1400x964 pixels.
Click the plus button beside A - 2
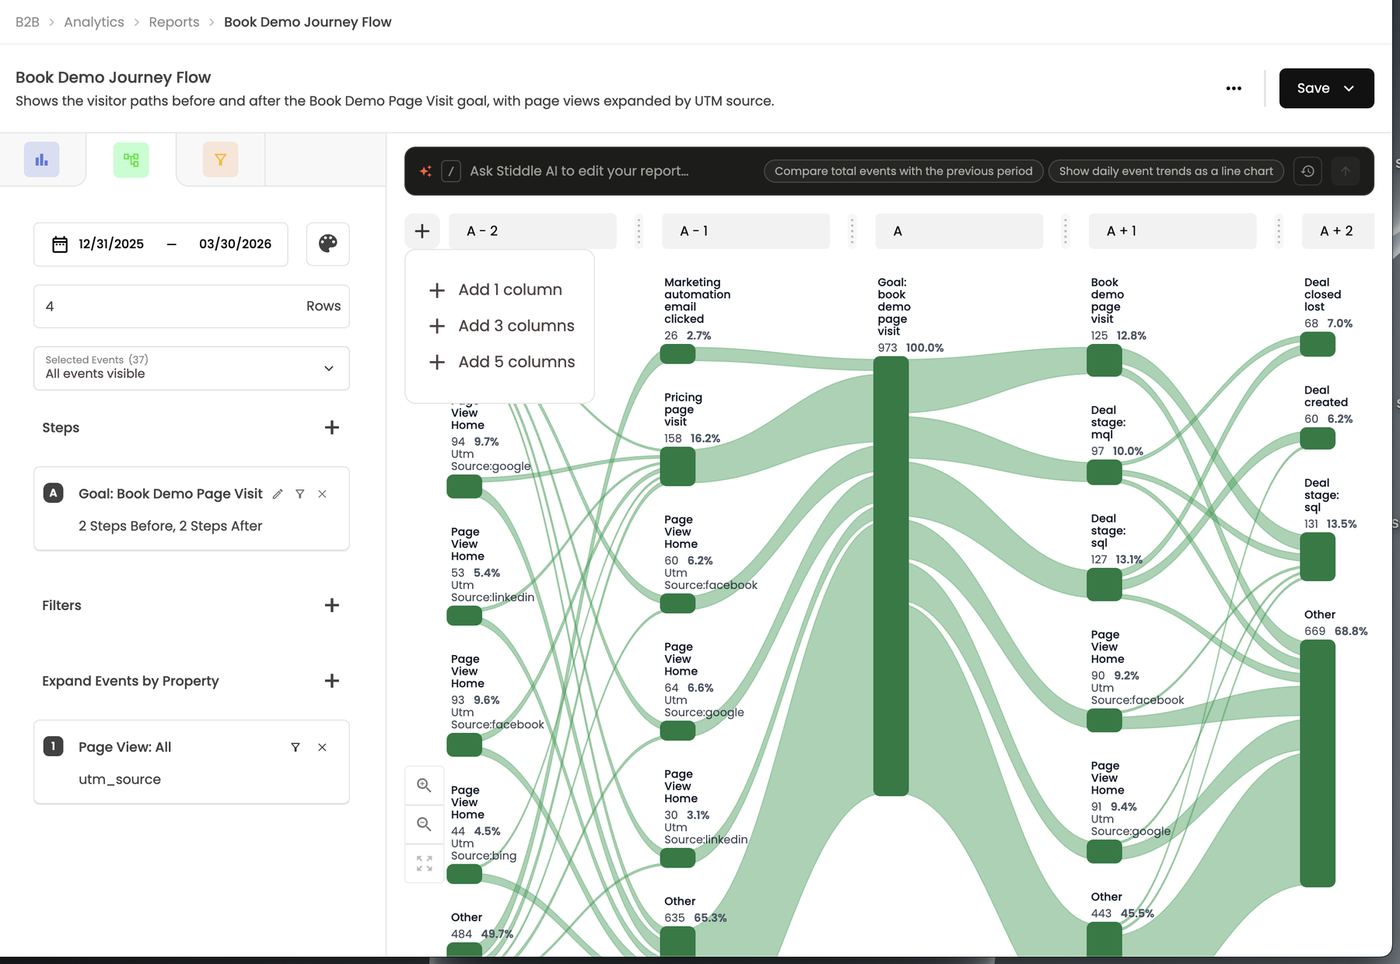pos(422,231)
